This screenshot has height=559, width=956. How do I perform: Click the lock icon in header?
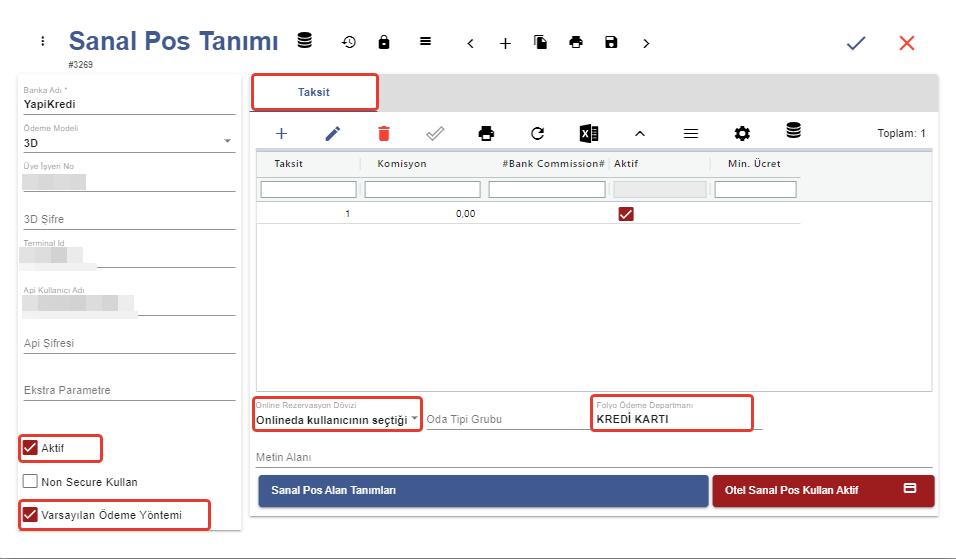click(384, 42)
